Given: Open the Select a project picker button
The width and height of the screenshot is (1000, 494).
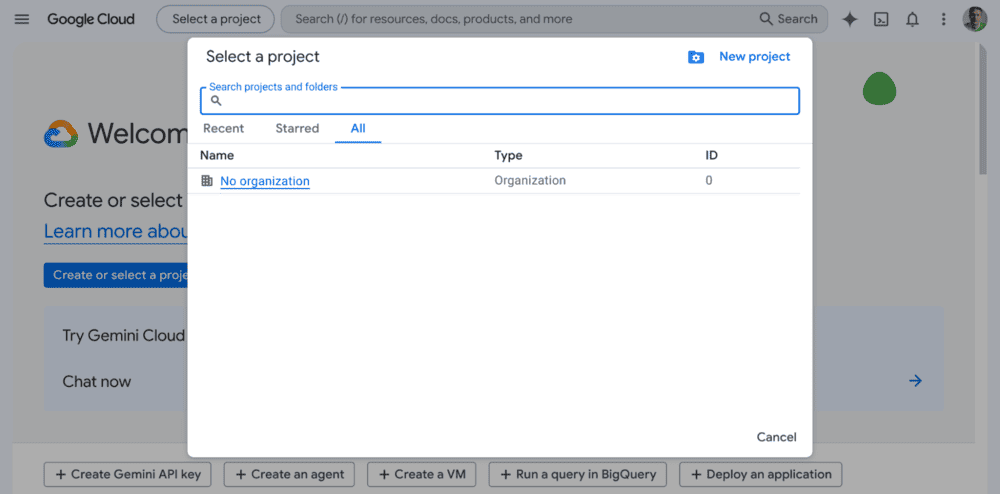Looking at the screenshot, I should [x=216, y=19].
